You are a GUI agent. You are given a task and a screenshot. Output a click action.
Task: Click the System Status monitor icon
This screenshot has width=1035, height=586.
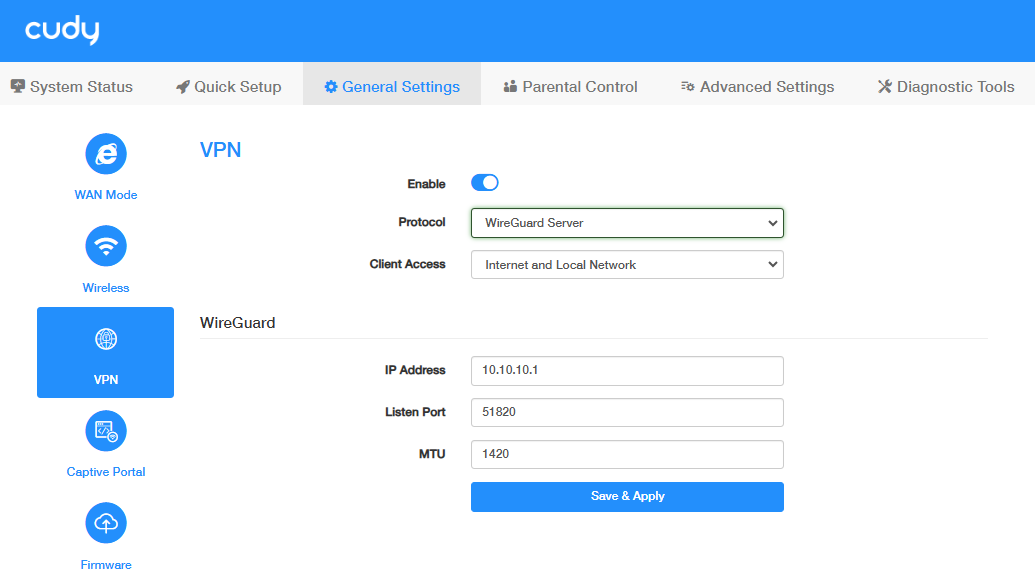18,87
